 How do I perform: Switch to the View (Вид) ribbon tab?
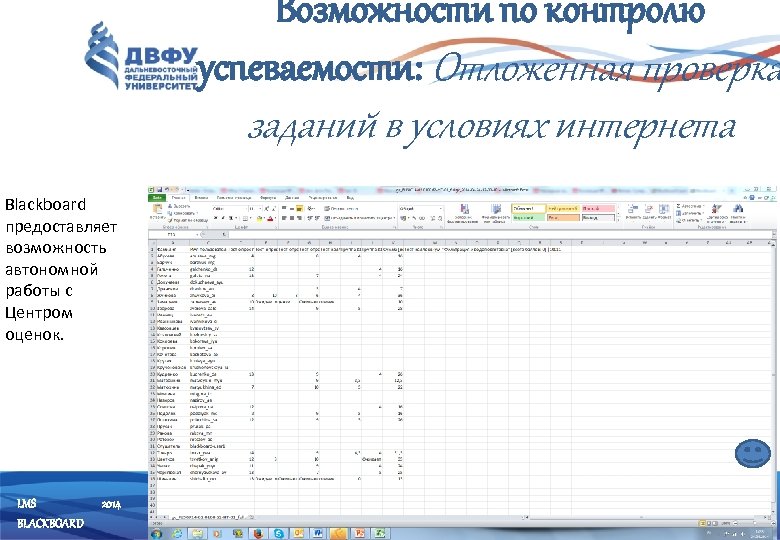tap(350, 198)
